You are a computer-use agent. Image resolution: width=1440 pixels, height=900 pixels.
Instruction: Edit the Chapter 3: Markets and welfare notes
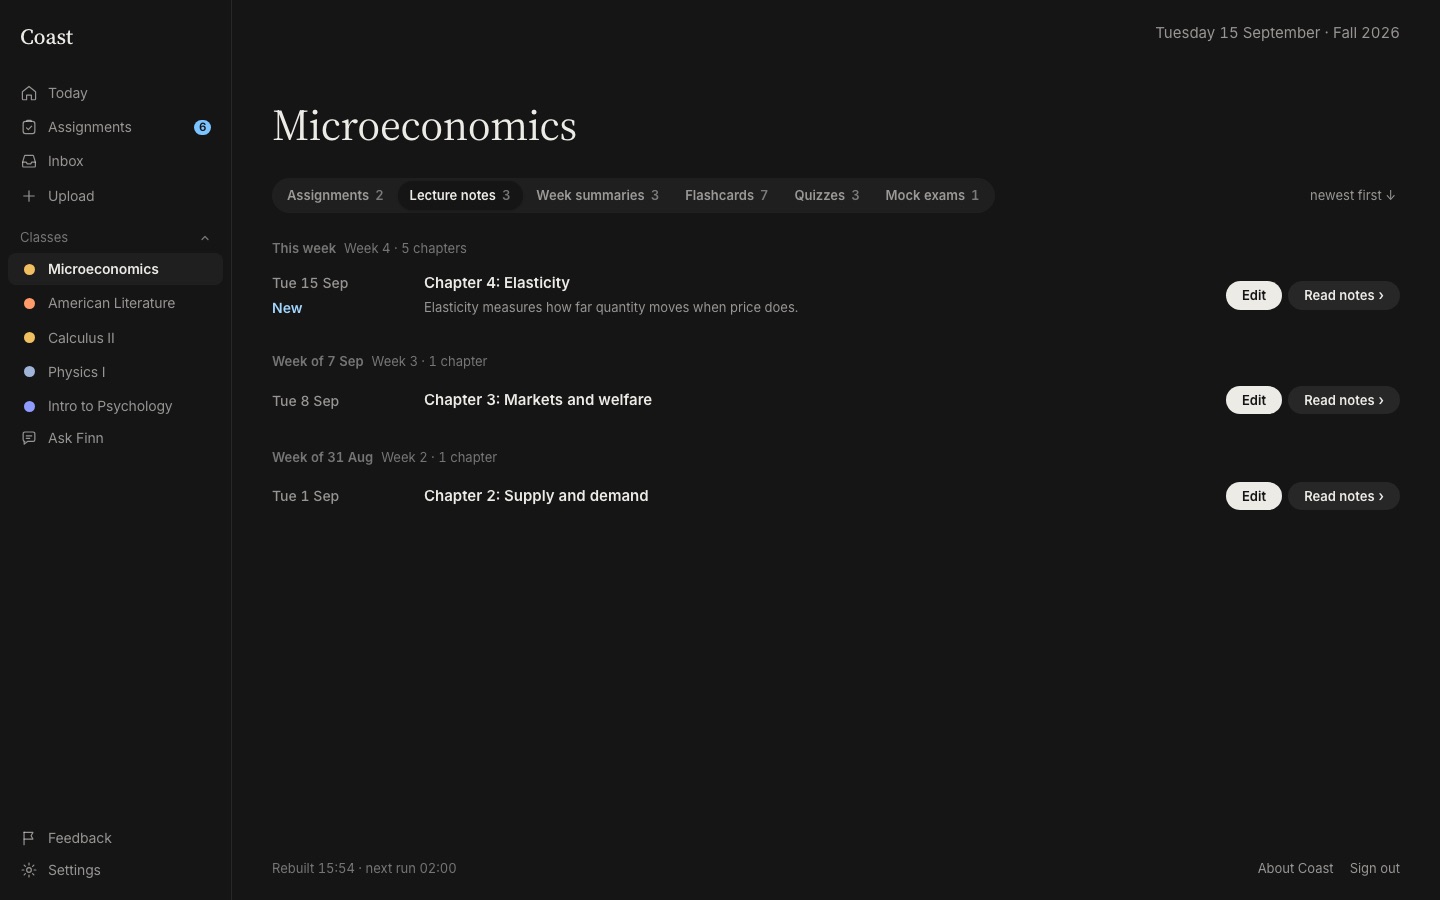point(1253,400)
